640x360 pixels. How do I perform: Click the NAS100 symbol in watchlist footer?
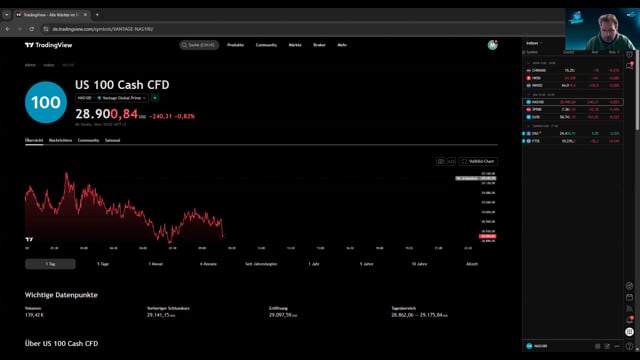tap(537, 346)
